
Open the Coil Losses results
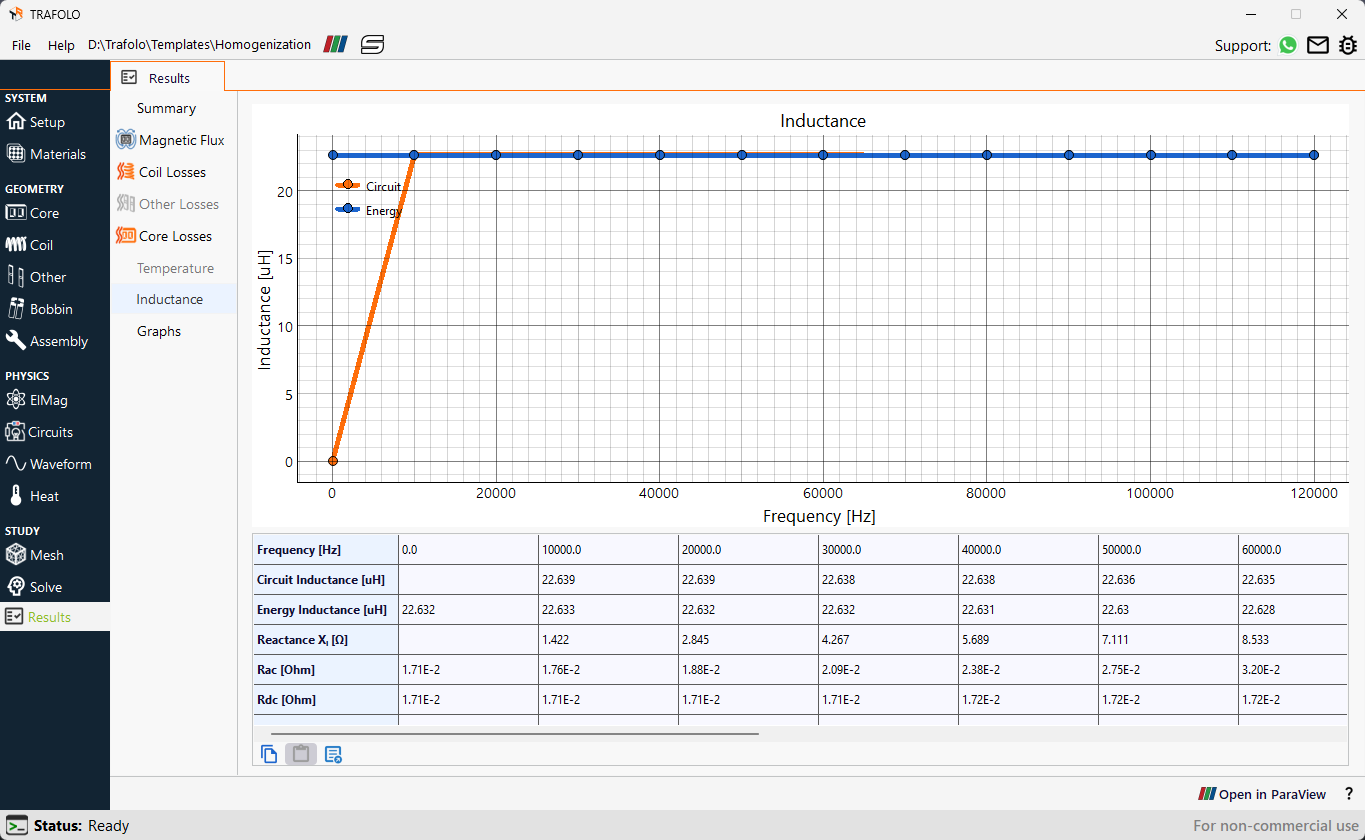pos(161,172)
